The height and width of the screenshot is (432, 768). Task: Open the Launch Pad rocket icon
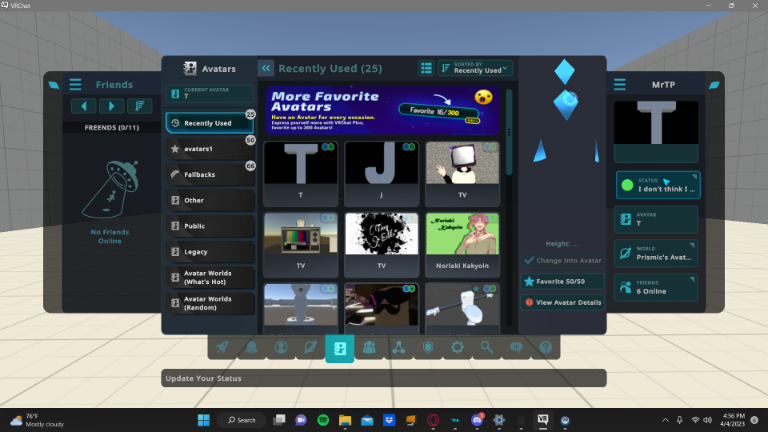(x=222, y=347)
